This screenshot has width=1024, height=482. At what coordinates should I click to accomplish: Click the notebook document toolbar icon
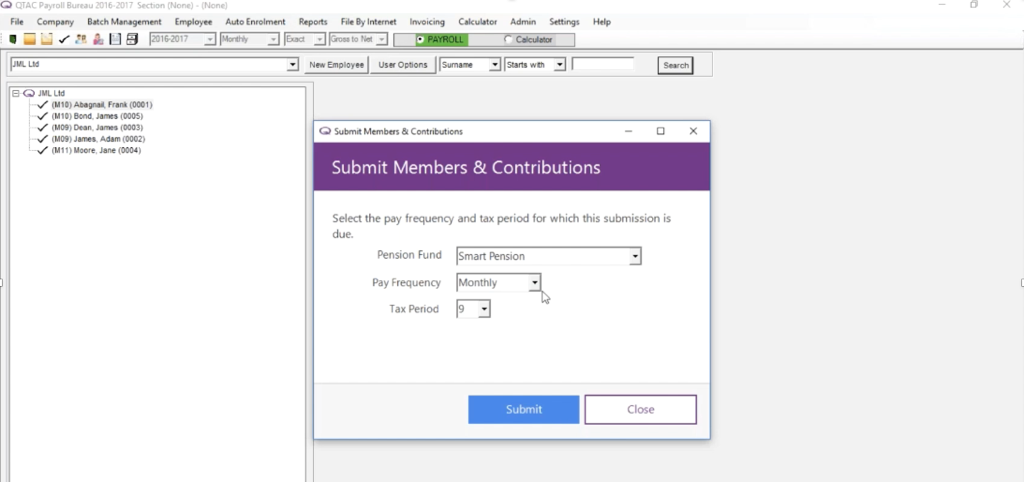pyautogui.click(x=115, y=39)
